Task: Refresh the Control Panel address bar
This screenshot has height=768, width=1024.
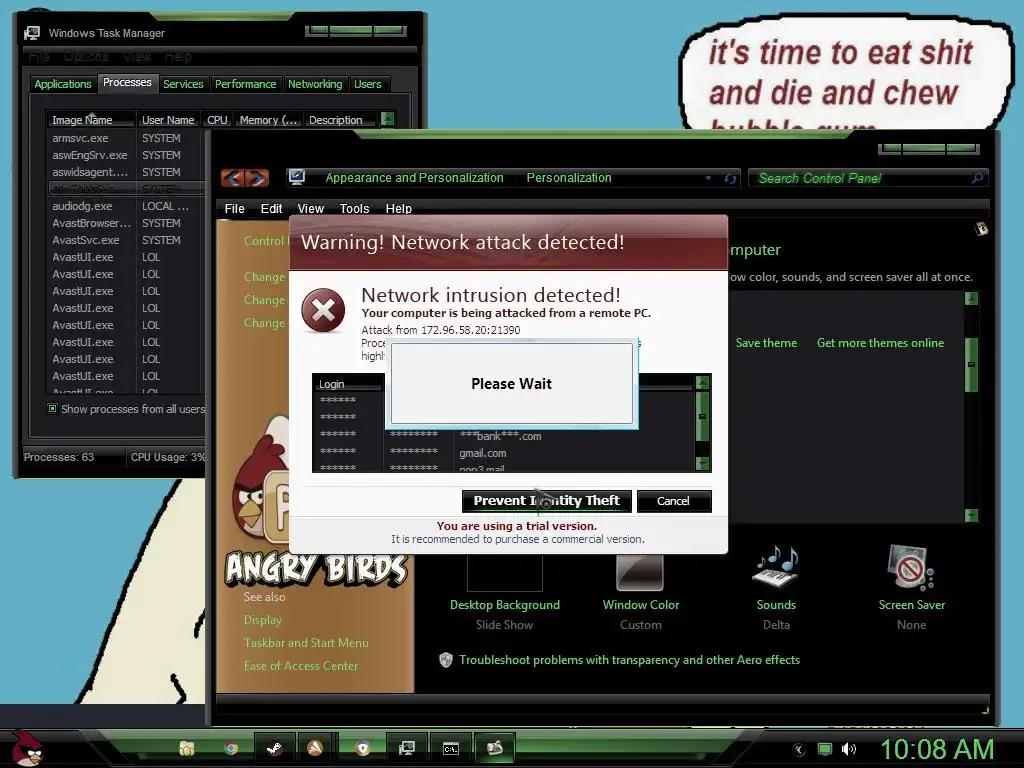Action: tap(730, 178)
